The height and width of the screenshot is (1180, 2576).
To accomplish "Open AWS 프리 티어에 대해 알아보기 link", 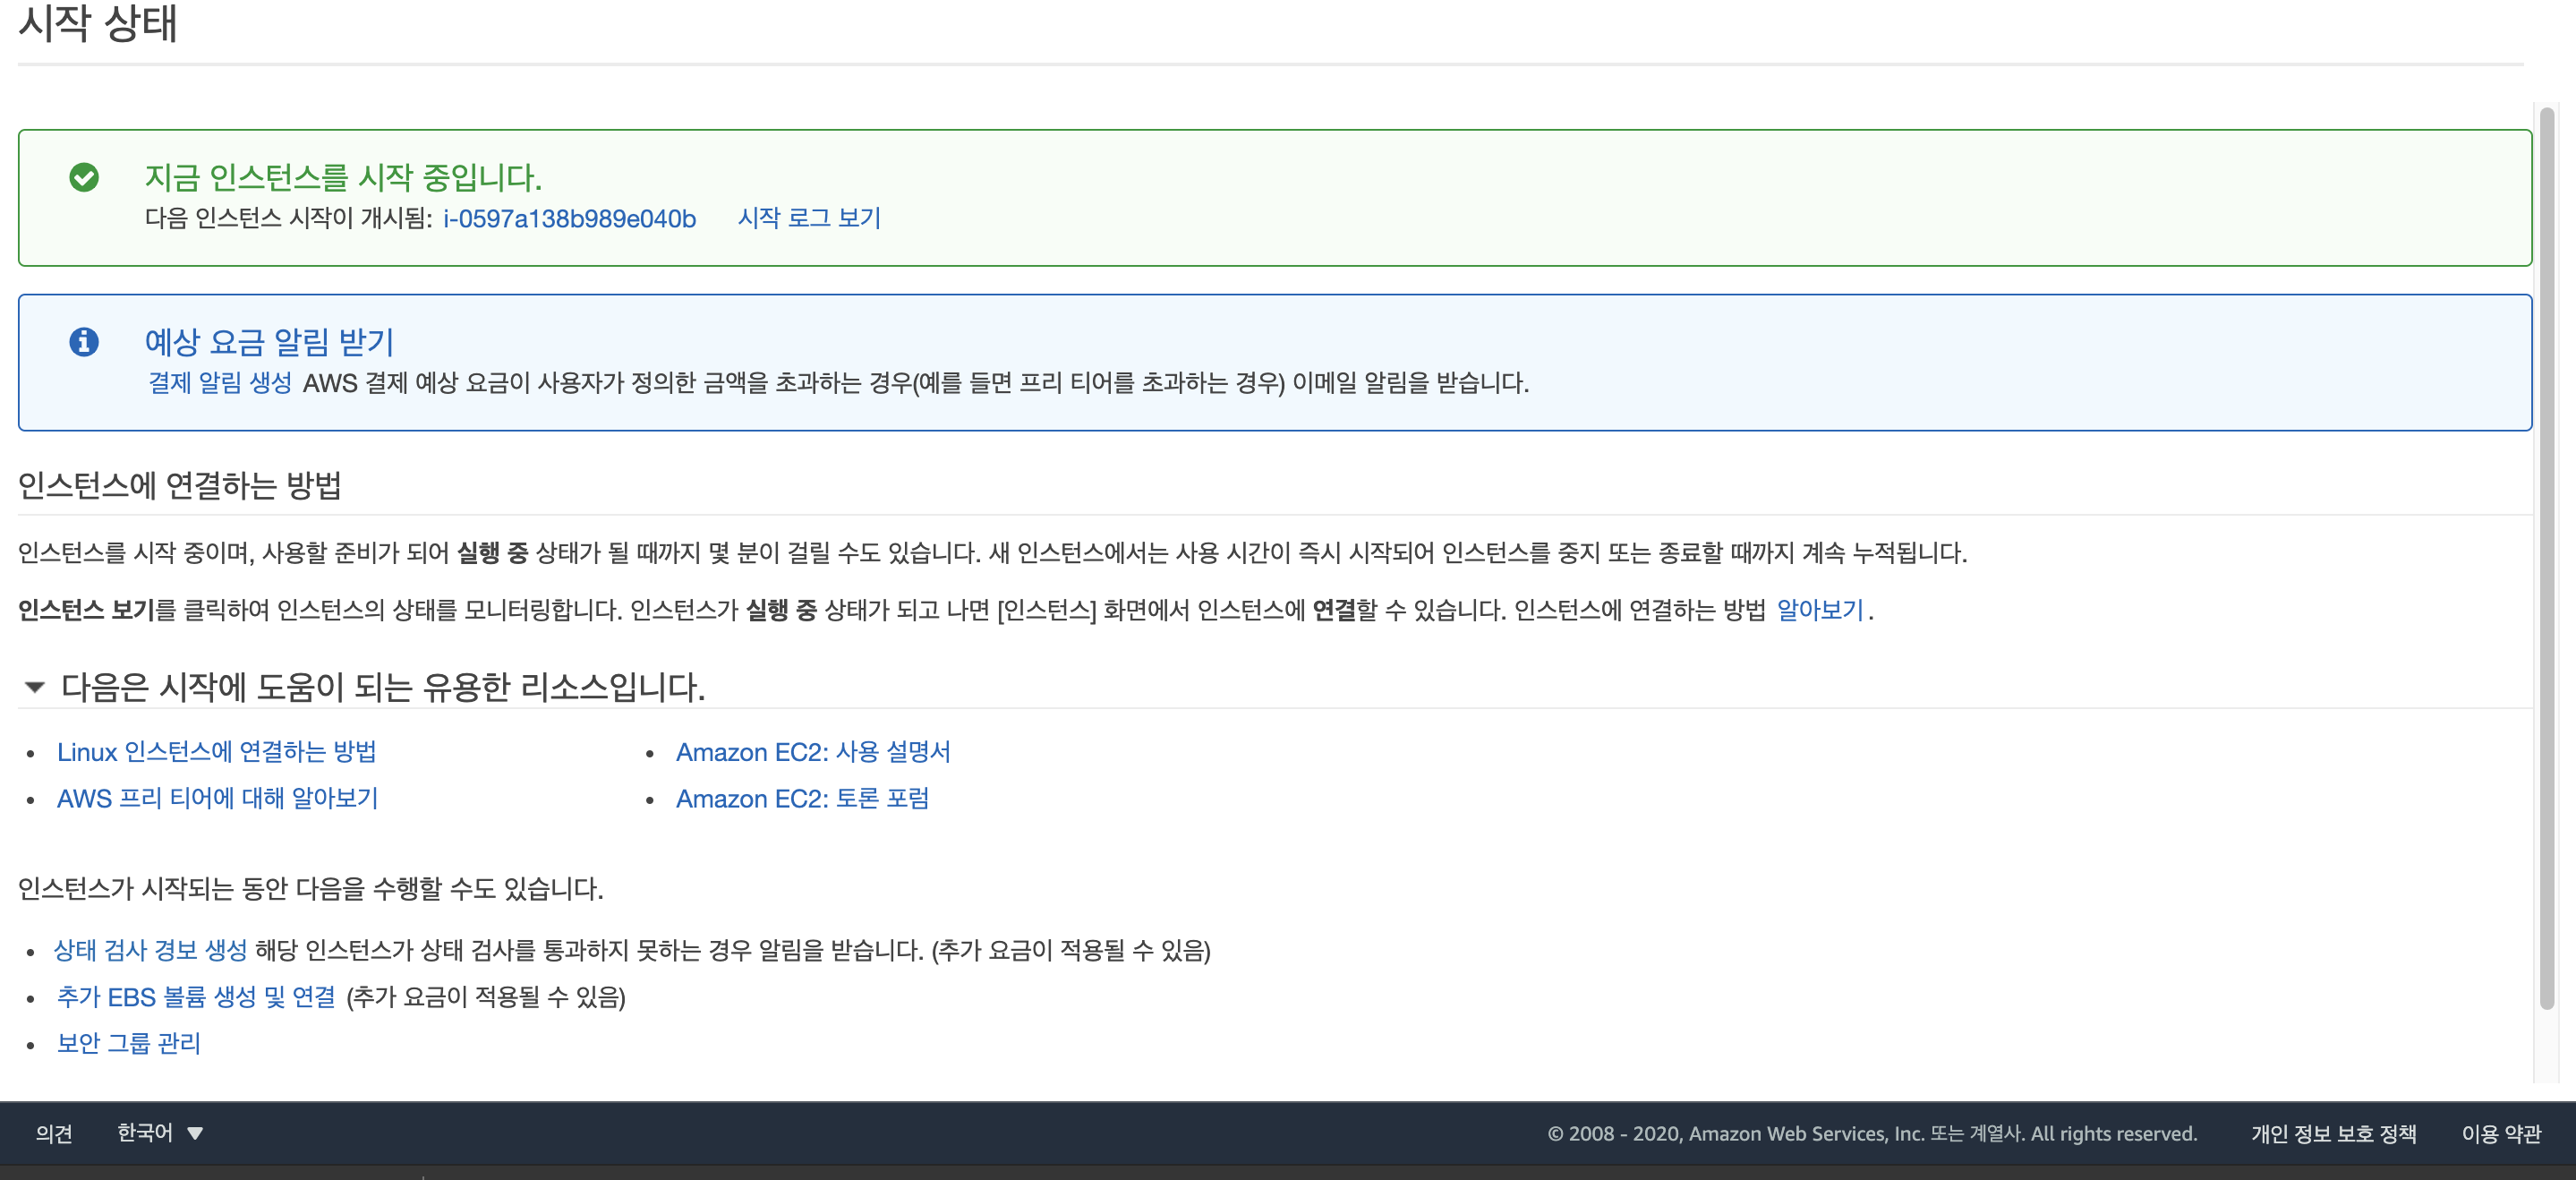I will coord(217,799).
